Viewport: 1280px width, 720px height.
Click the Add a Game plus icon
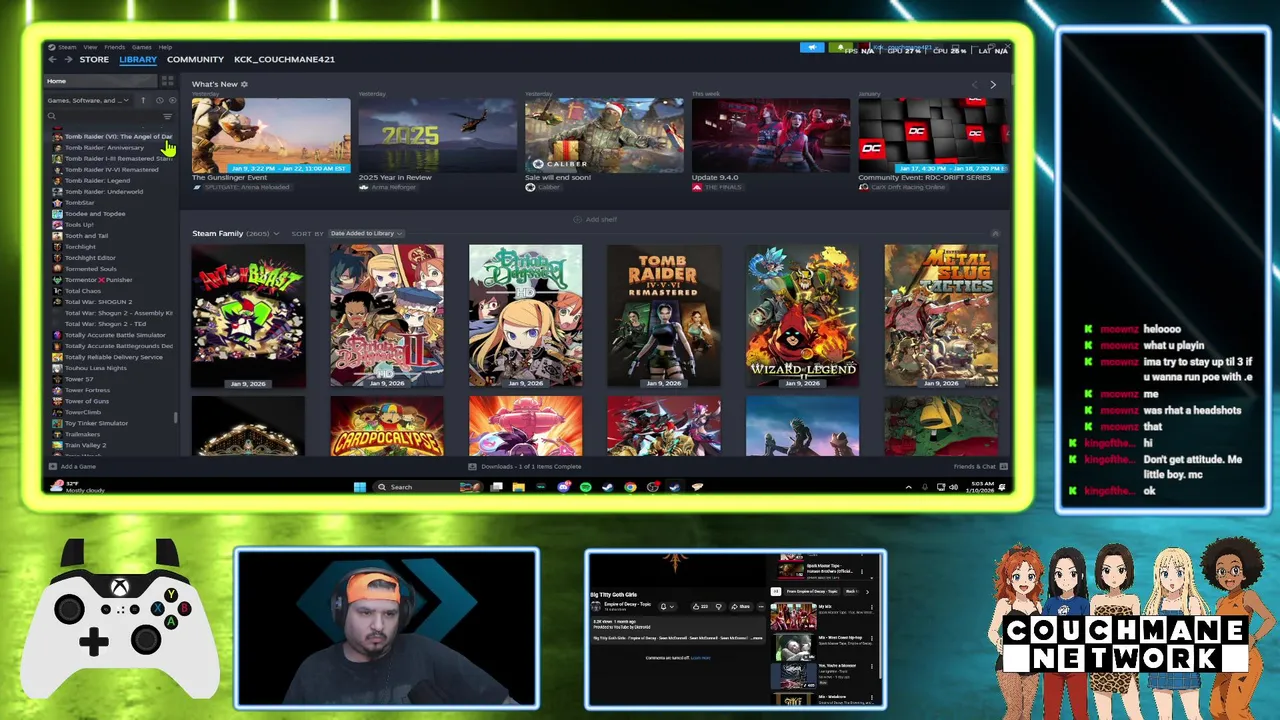click(x=53, y=466)
